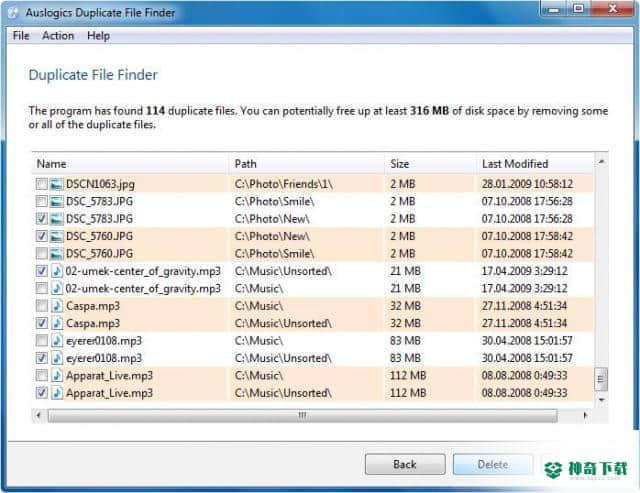Click image icon of DSC_5783.JPG in Smile

click(x=57, y=202)
